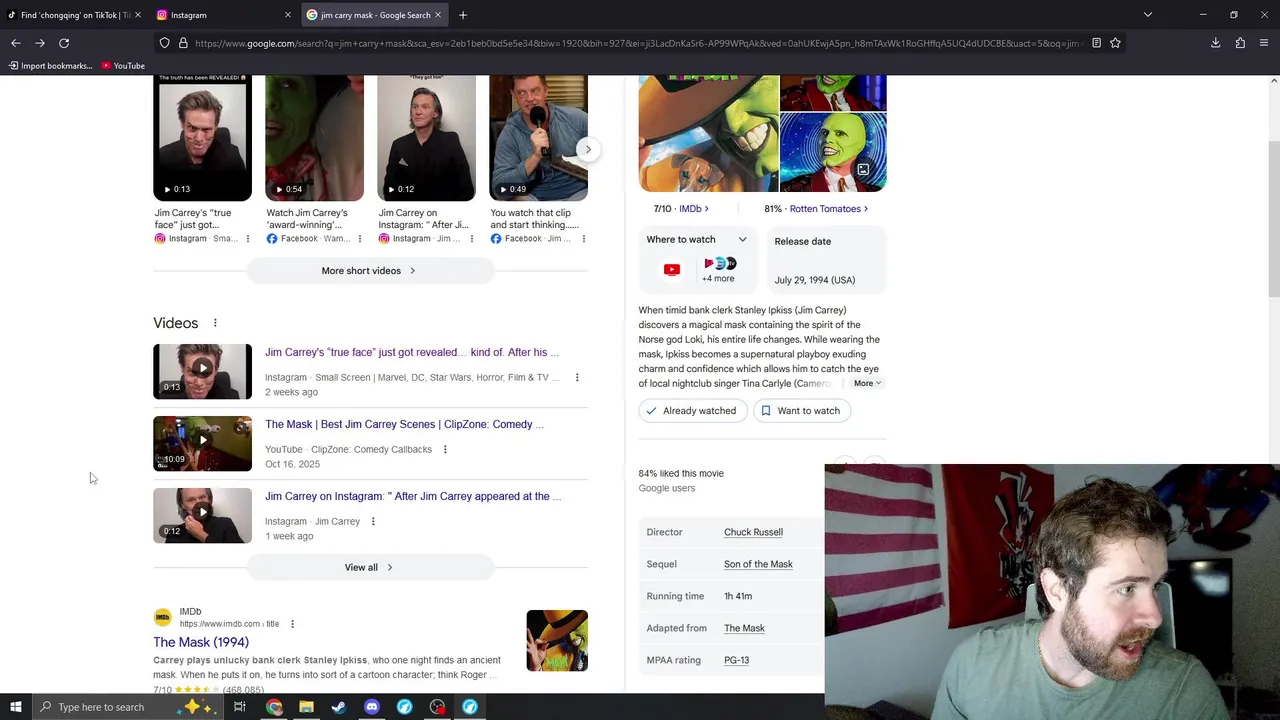Open Import bookmarks in the bookmarks bar

(50, 66)
